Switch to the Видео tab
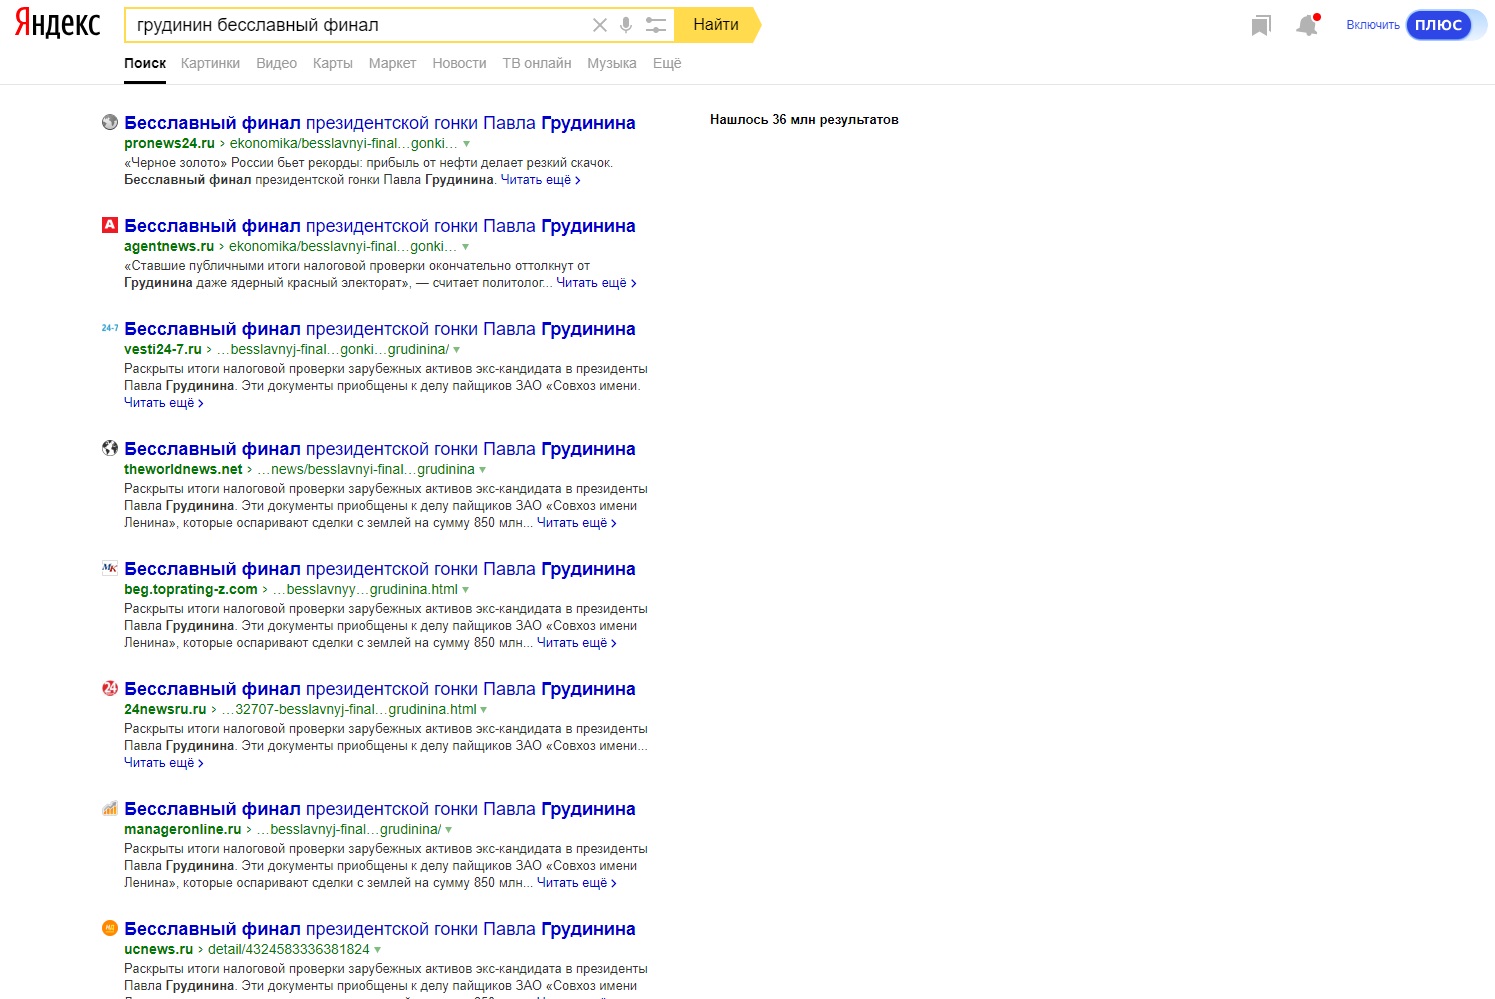Viewport: 1495px width, 999px height. click(x=276, y=63)
